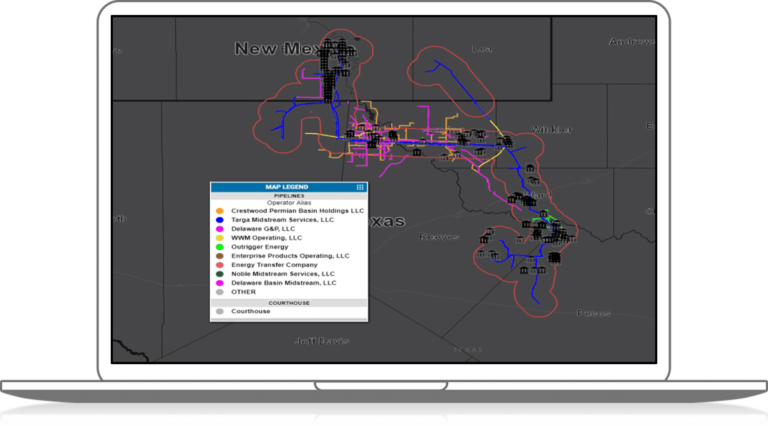Click the dark green Noble Midstream legend dot
This screenshot has height=426, width=768.
(219, 274)
